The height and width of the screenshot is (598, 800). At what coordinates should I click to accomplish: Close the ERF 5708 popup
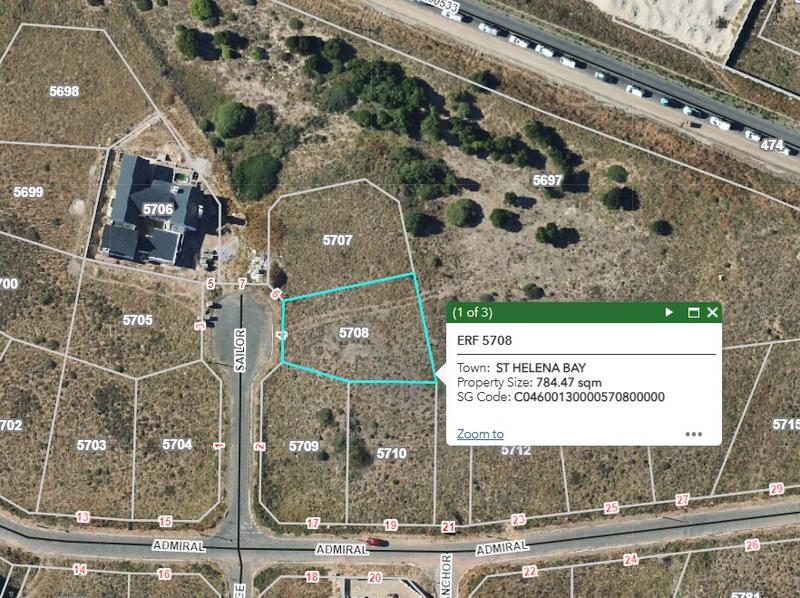[712, 312]
